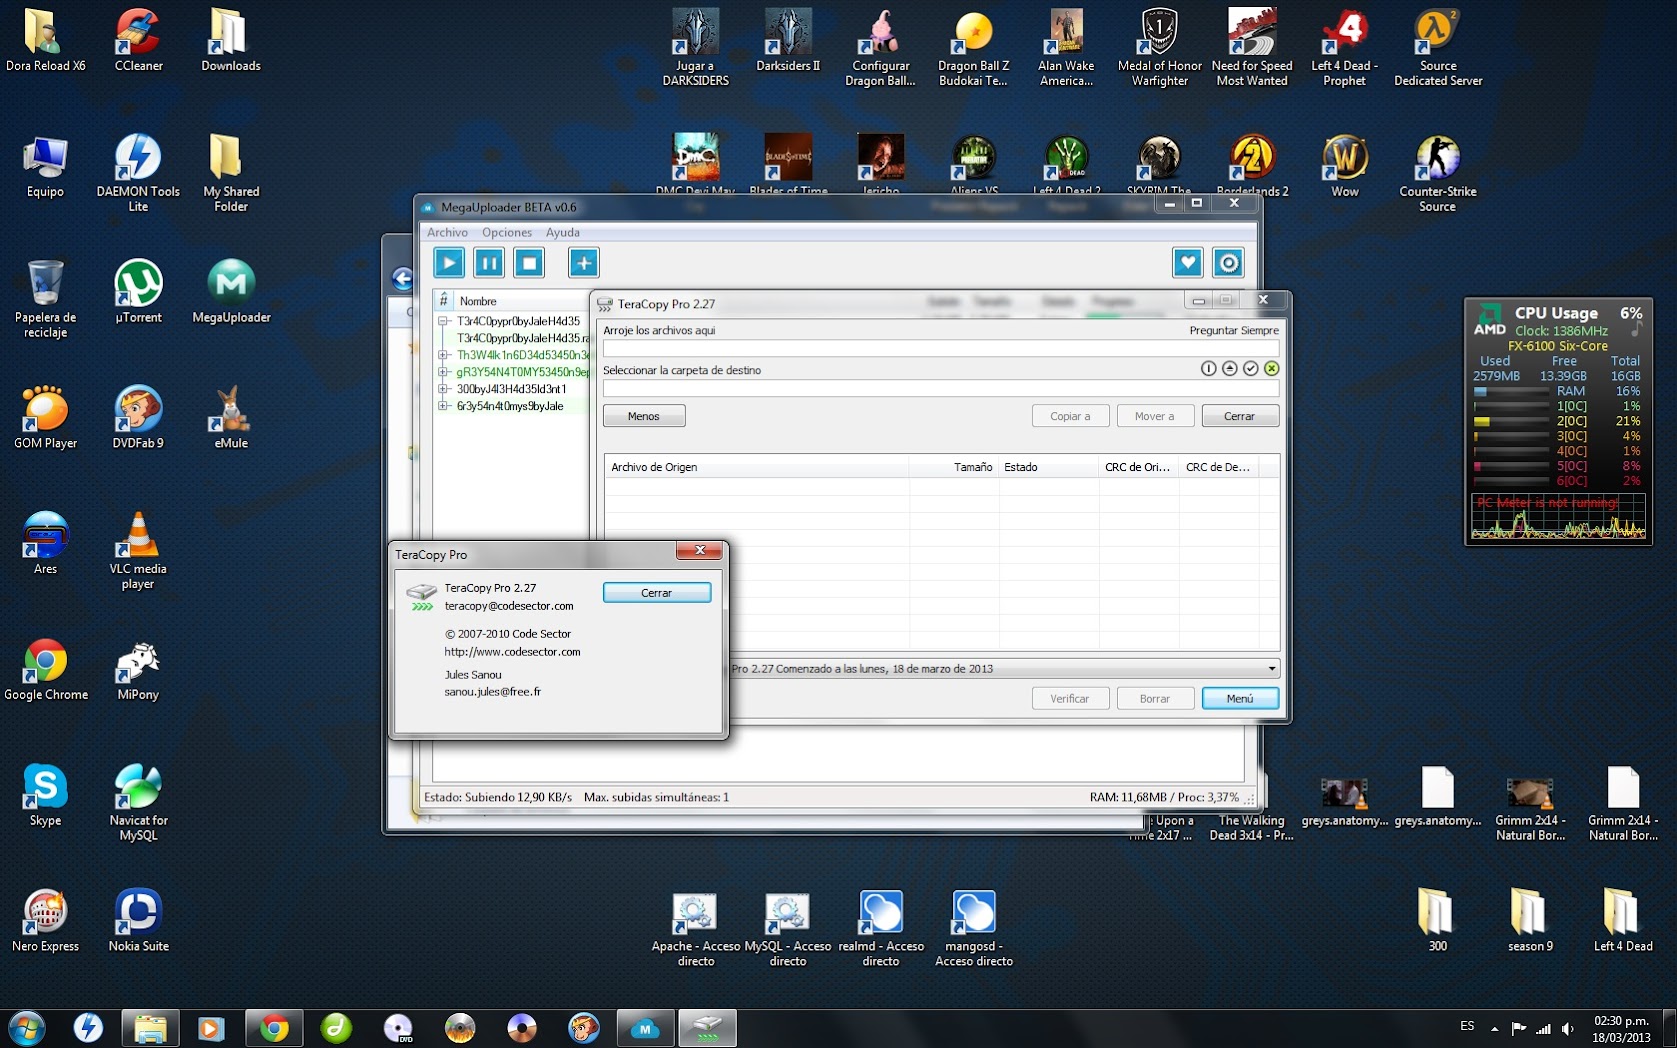Click the Copiar a button in TeraCopy
1677x1048 pixels.
[x=1070, y=416]
